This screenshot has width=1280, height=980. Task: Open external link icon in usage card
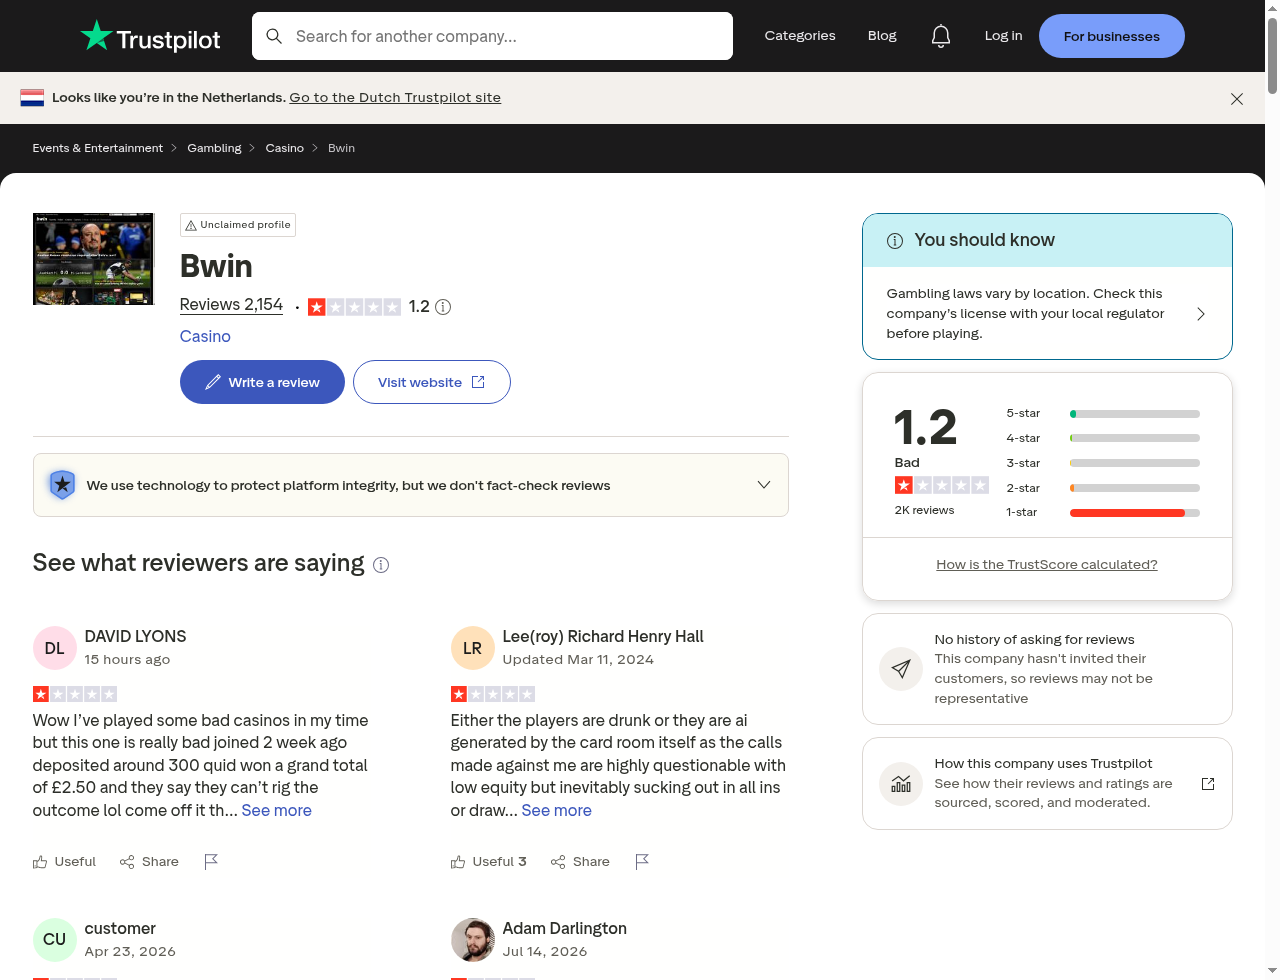[1208, 784]
